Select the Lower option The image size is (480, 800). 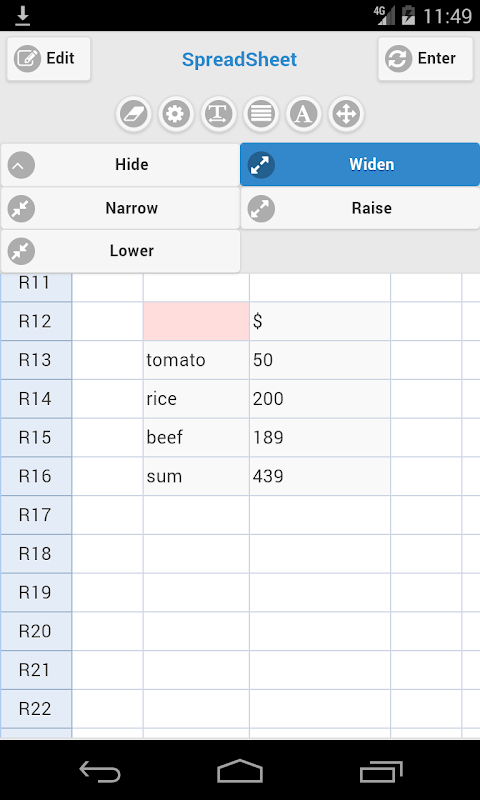[x=120, y=251]
